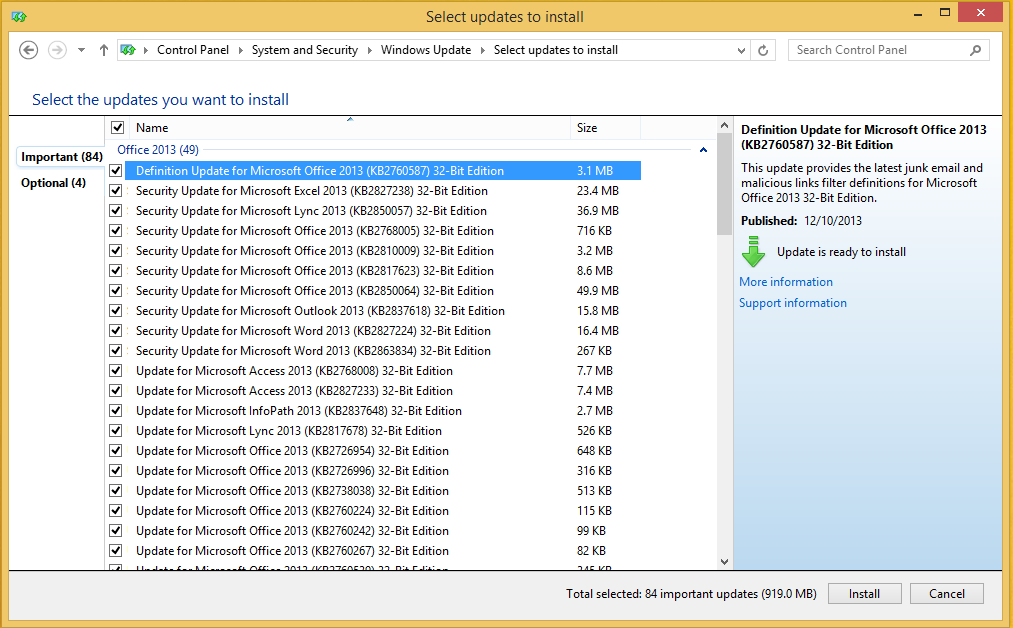Select Security Update for Office 2013 KB2817623
Viewport: 1013px width, 628px height.
[x=315, y=271]
